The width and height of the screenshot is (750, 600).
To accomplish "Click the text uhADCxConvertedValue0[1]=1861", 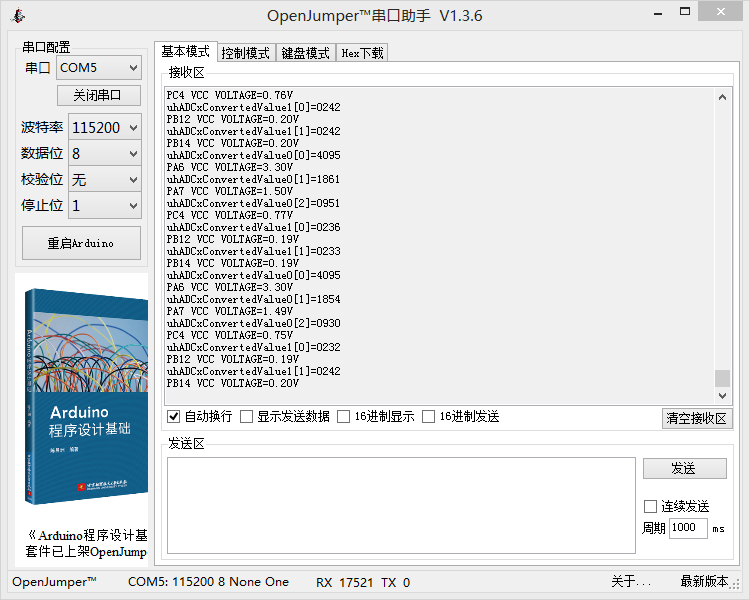I will [254, 179].
